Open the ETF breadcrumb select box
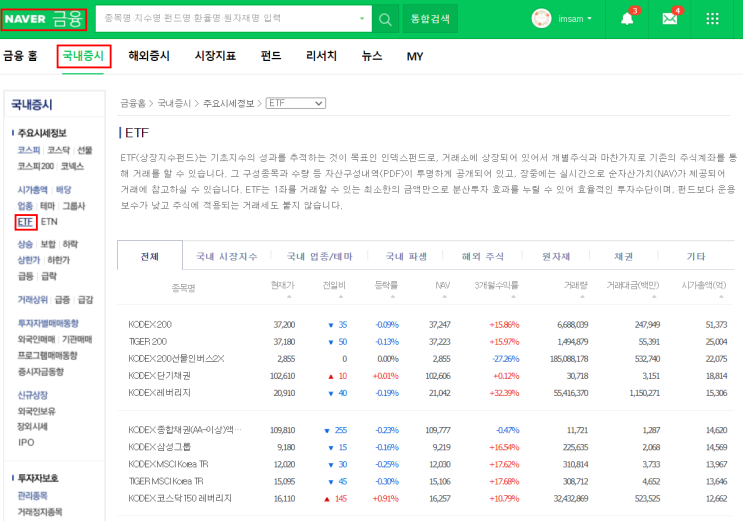The height and width of the screenshot is (521, 743). point(295,103)
